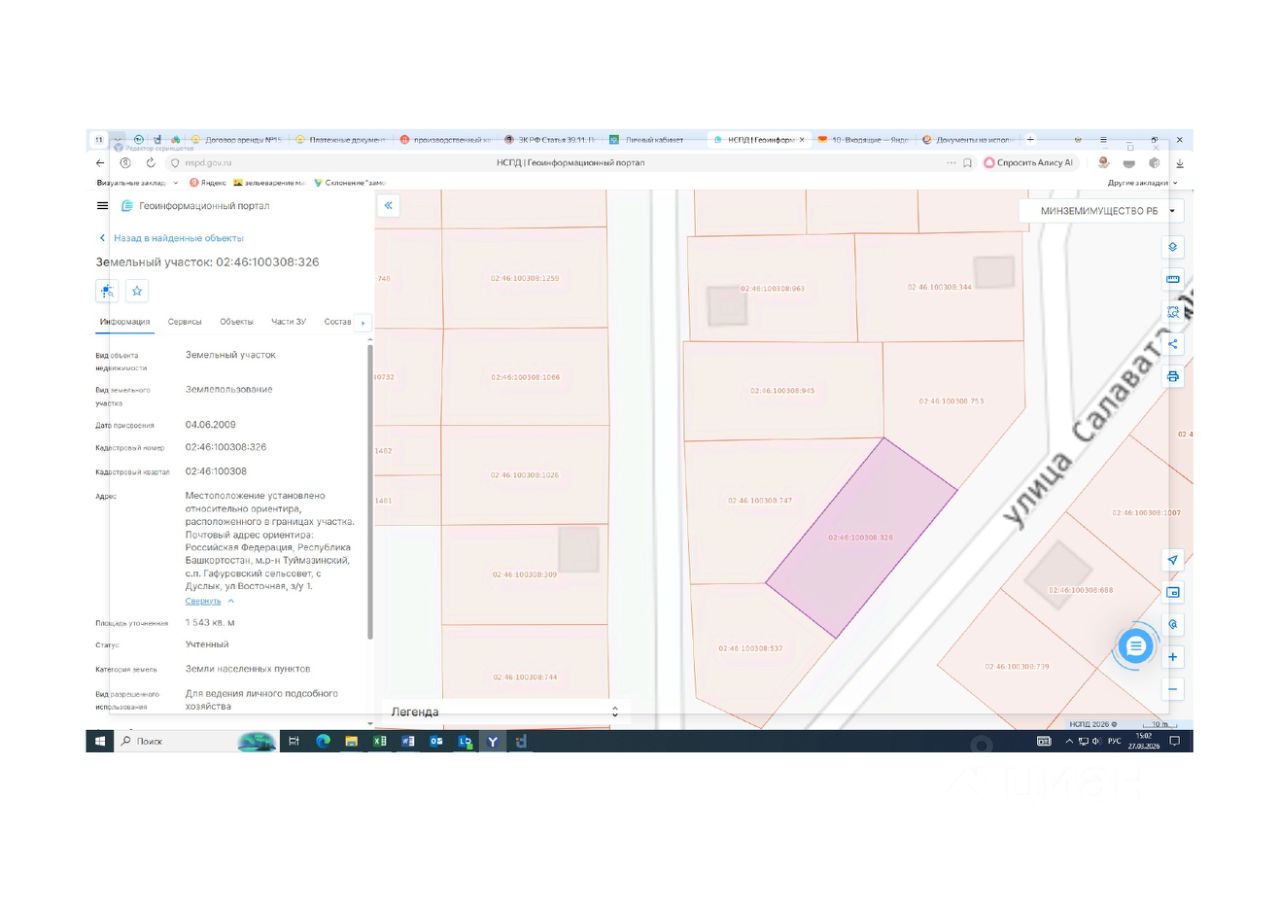Switch to the ЗК РФ Статья 39.11 browser tab
The width and height of the screenshot is (1280, 905).
551,140
